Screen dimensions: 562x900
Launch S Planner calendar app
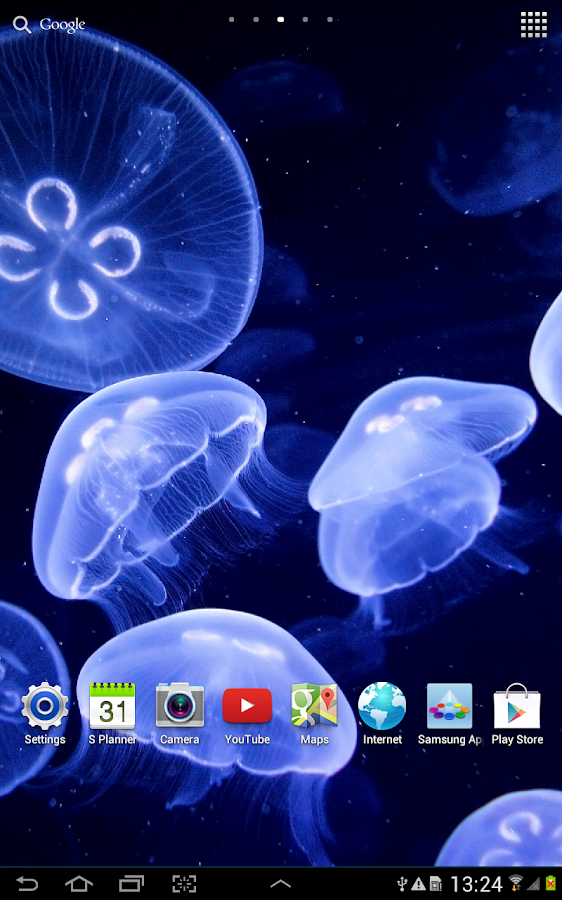(x=112, y=713)
